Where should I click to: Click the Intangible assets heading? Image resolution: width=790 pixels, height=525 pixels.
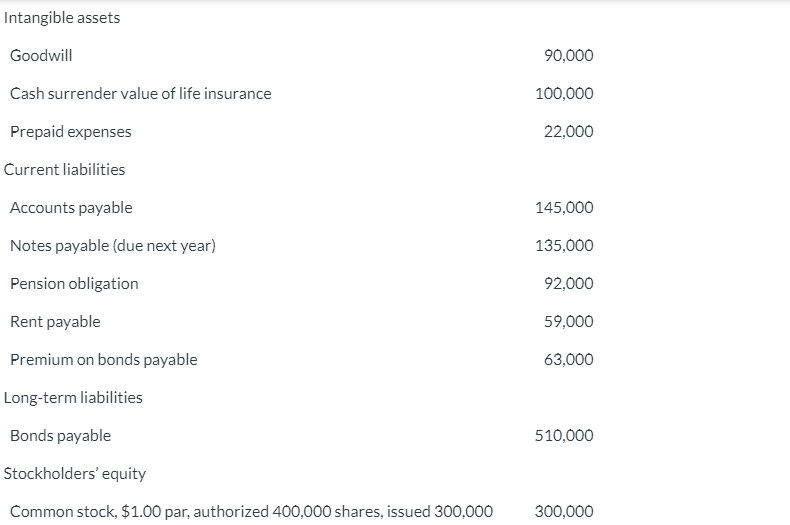pyautogui.click(x=62, y=18)
